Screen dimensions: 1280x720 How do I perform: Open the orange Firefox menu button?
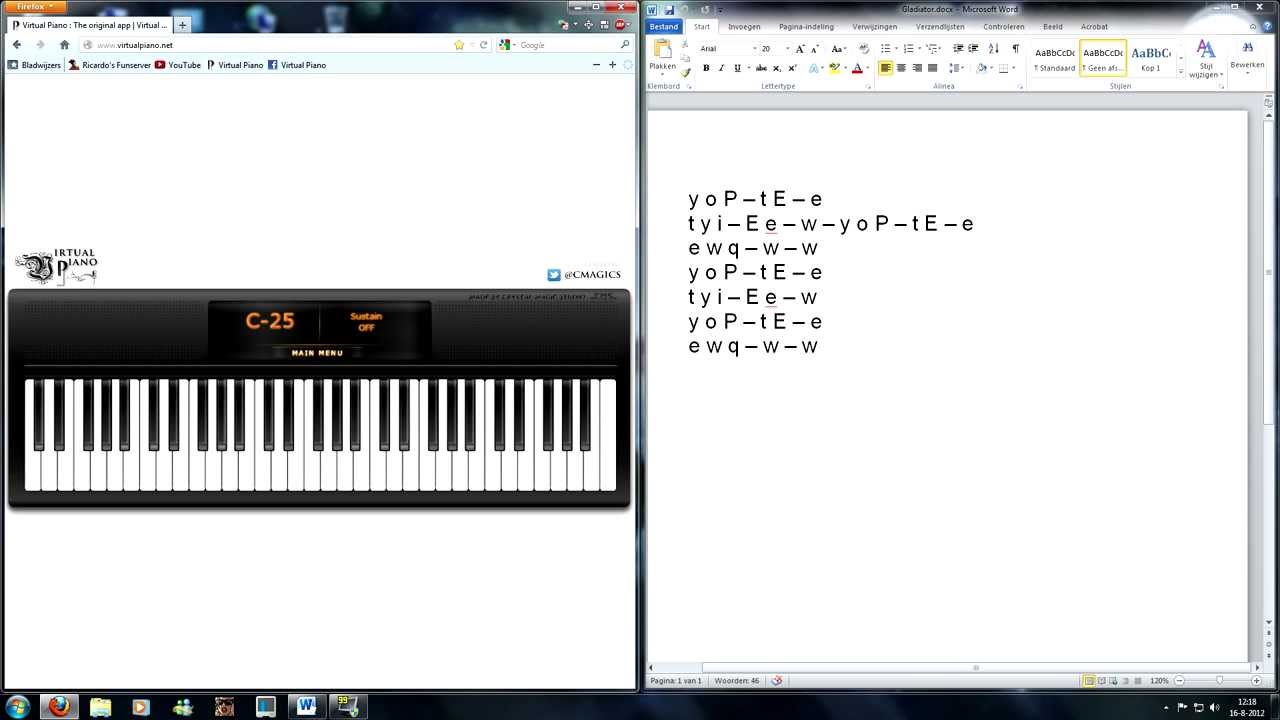(x=34, y=6)
